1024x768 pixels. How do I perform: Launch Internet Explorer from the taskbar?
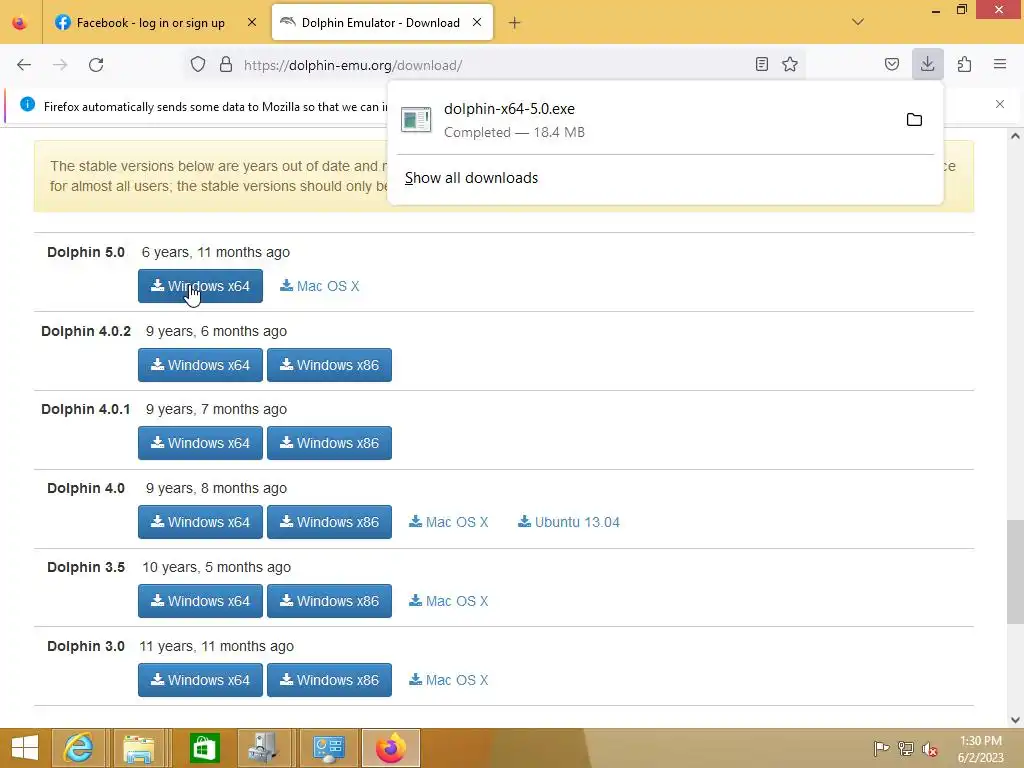[x=78, y=748]
